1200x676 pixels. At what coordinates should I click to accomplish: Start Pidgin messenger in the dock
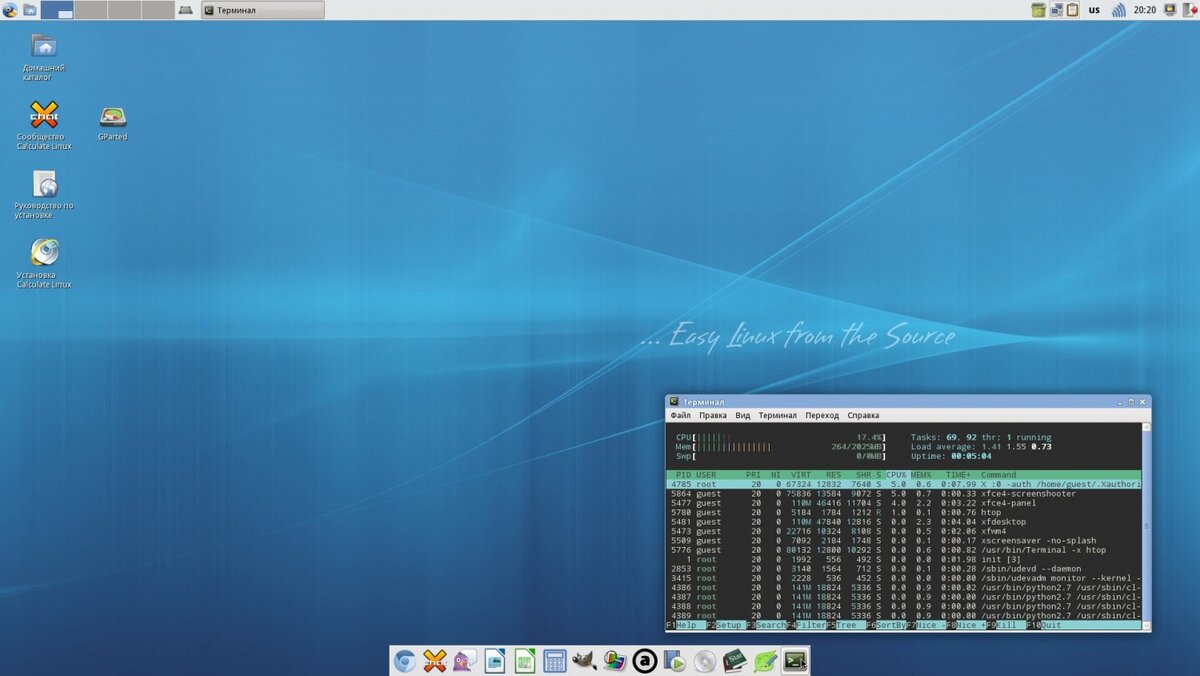pos(464,661)
